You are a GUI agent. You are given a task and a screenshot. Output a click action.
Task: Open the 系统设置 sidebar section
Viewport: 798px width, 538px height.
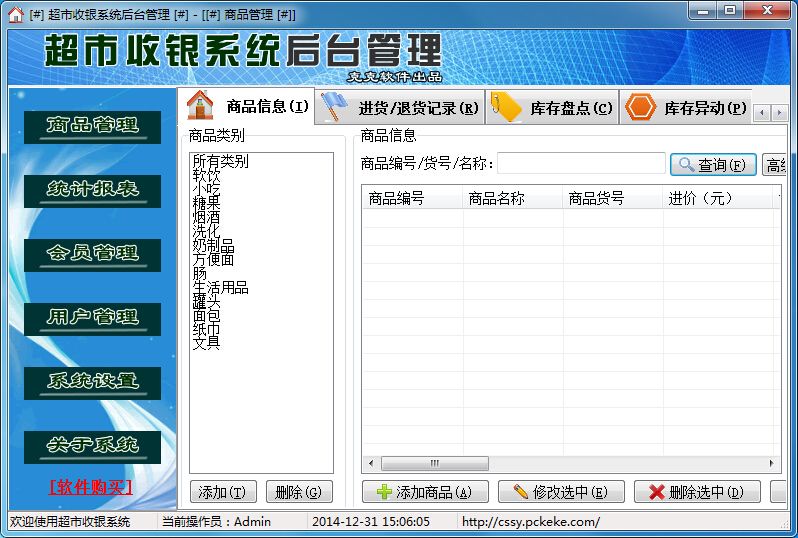click(93, 382)
